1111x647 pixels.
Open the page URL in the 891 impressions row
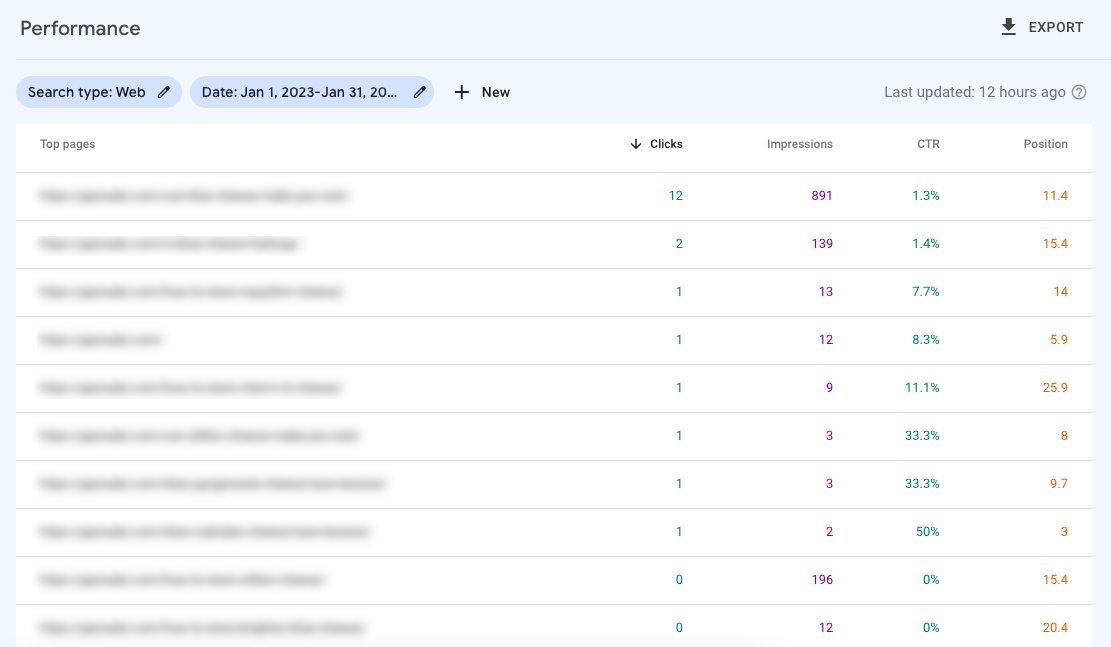tap(193, 196)
